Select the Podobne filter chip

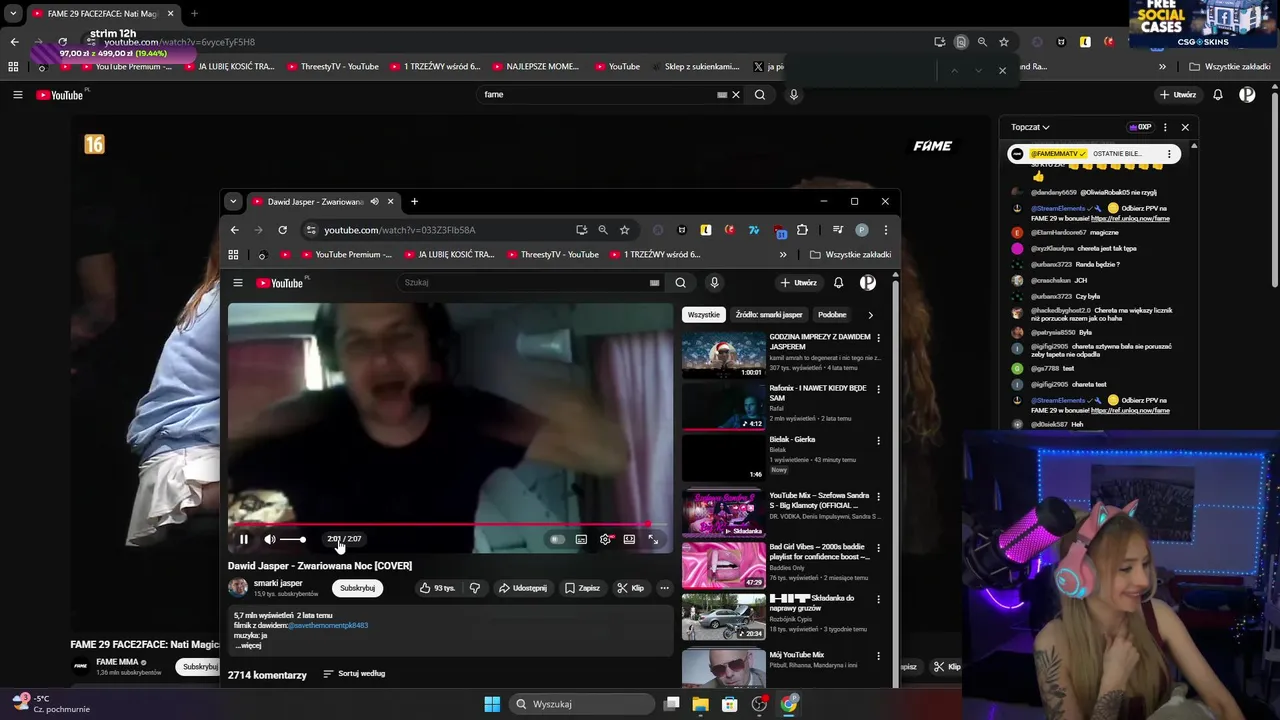point(832,315)
